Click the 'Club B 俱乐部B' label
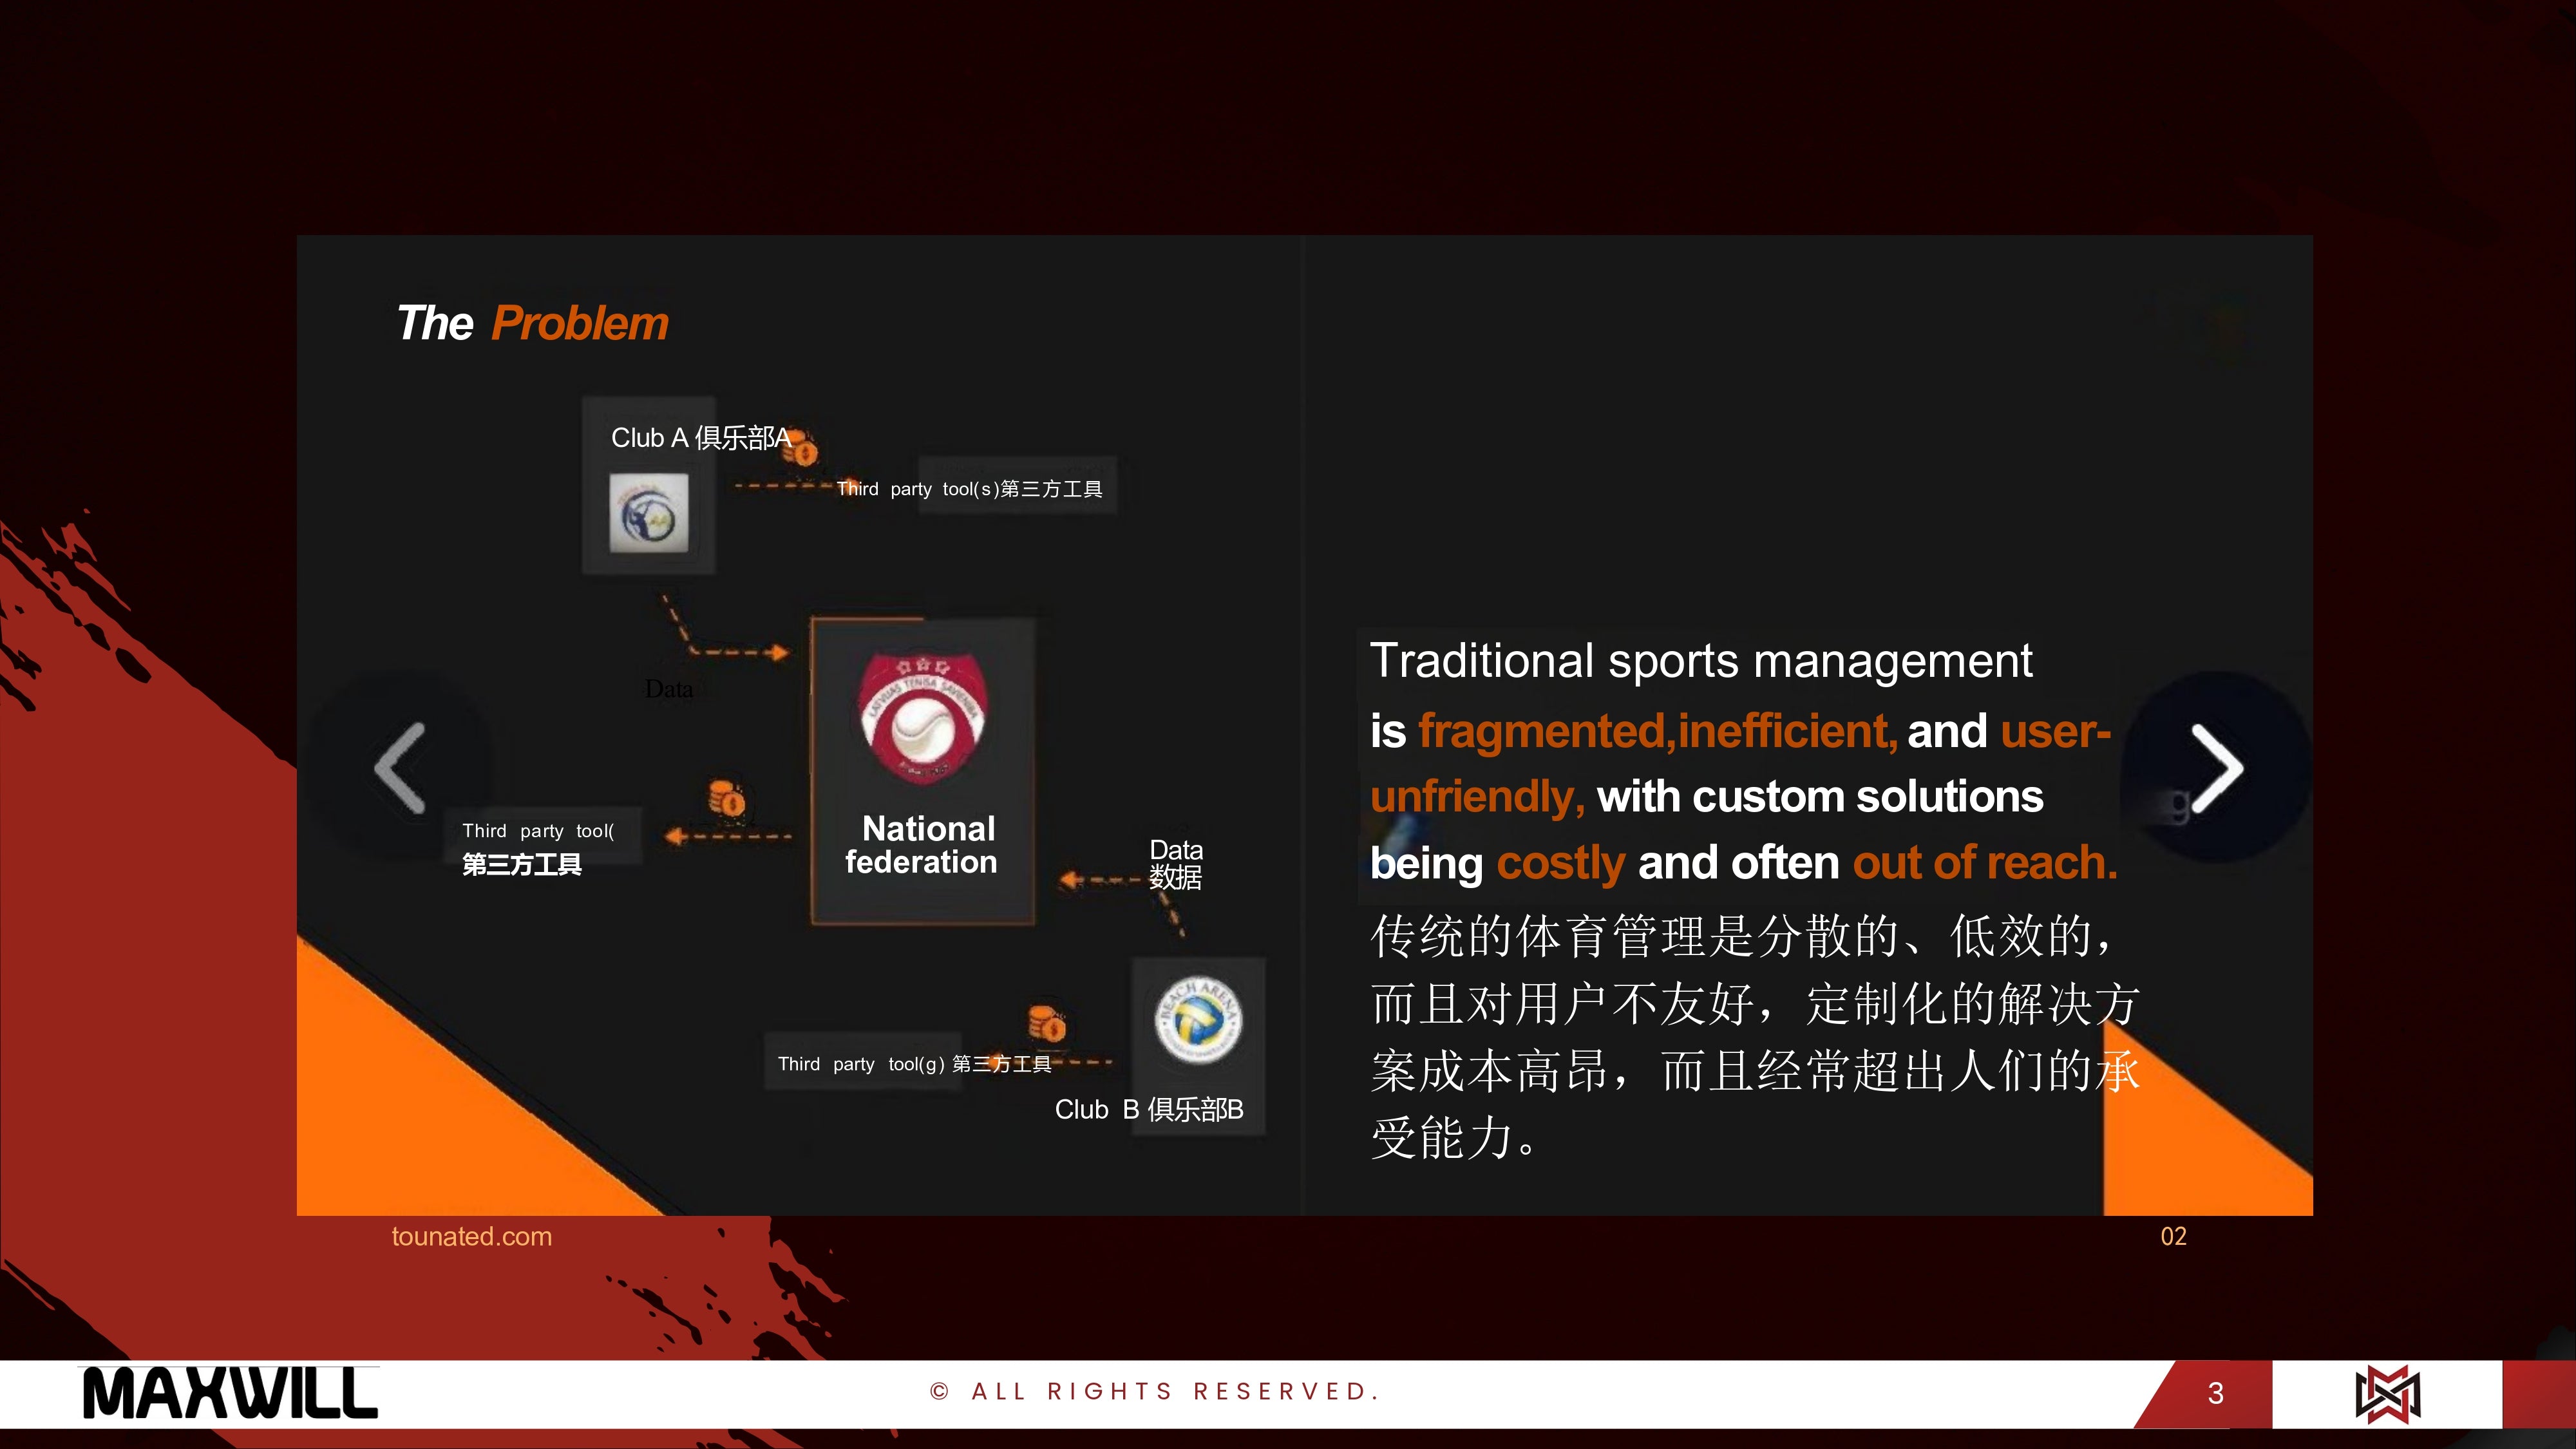This screenshot has width=2576, height=1449. point(1149,1110)
